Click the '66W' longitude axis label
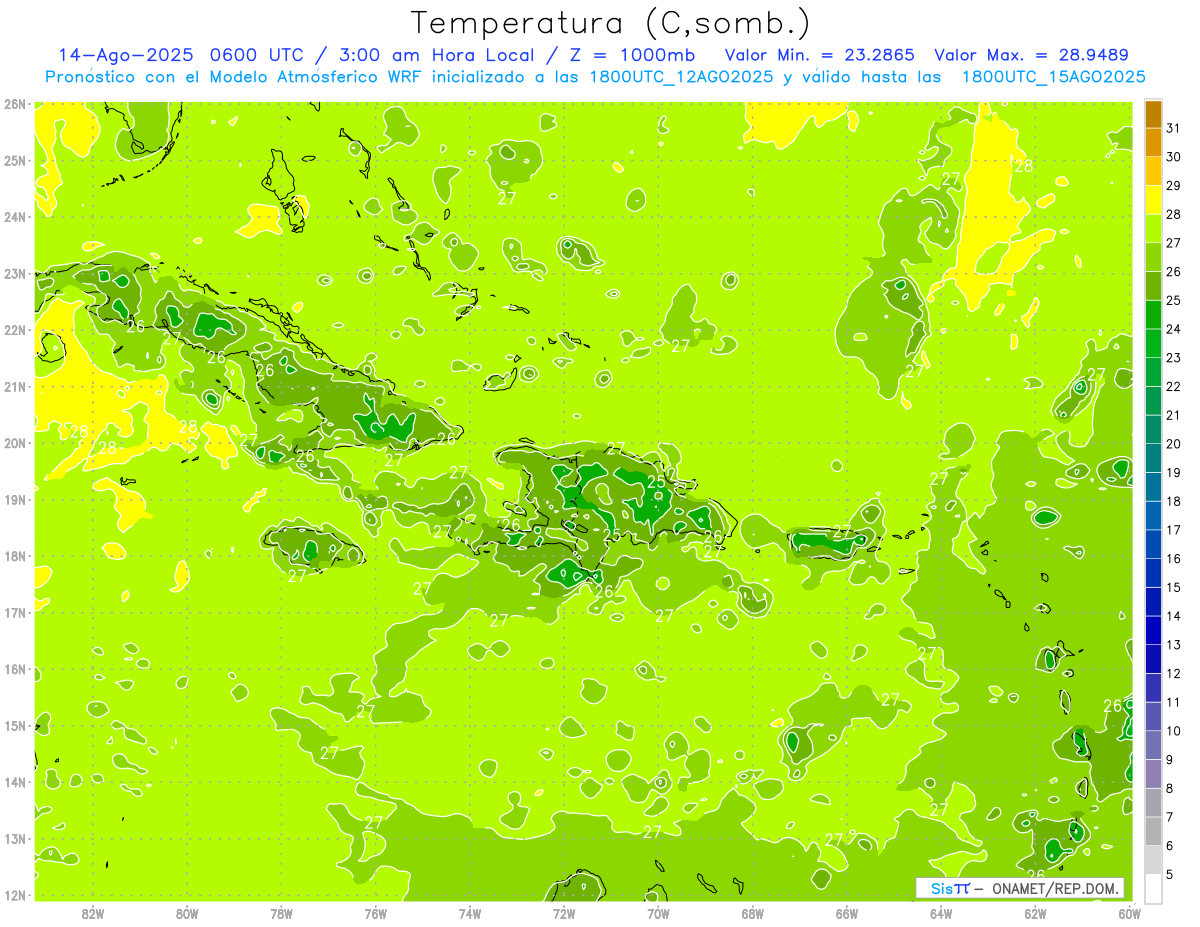Screen dimensions: 1200x927 tap(847, 913)
